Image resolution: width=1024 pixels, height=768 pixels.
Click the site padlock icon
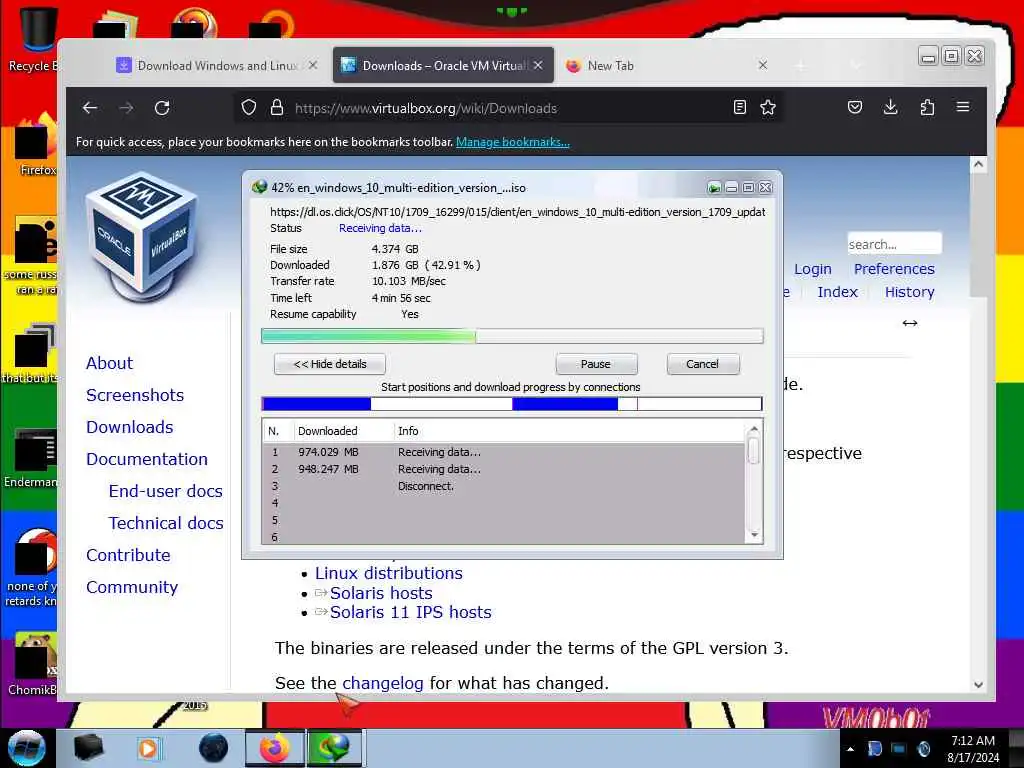coord(277,108)
